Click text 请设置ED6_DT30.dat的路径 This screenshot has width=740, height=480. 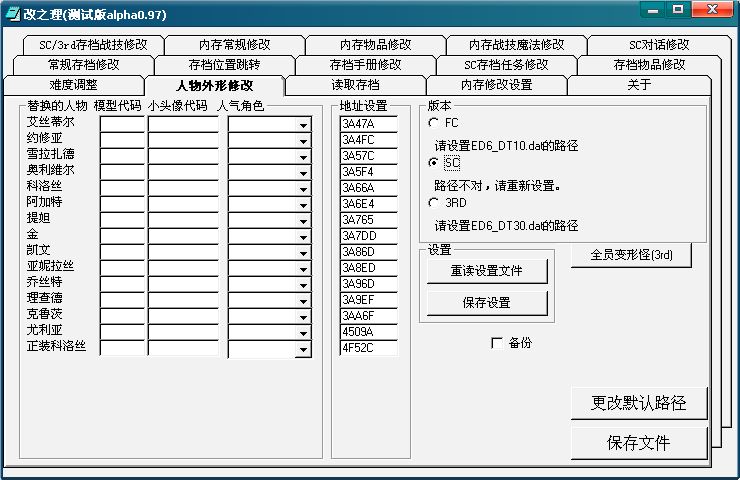pyautogui.click(x=506, y=226)
